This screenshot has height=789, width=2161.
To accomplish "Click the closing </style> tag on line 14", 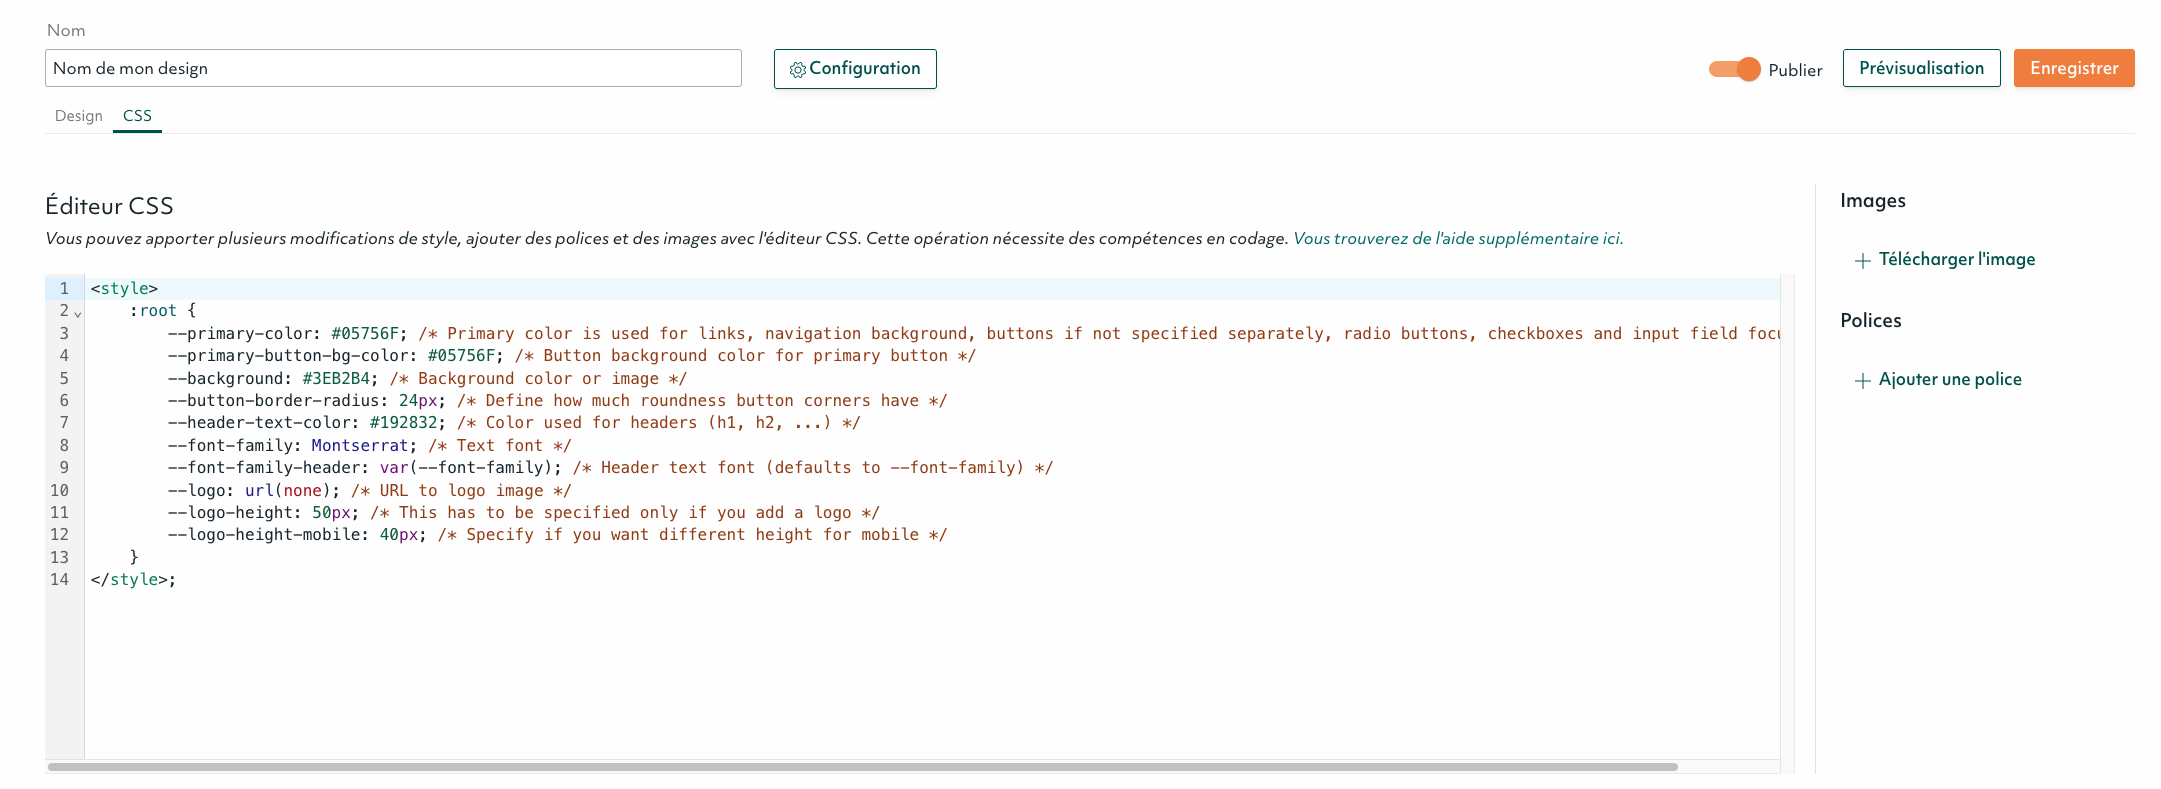I will click(129, 580).
